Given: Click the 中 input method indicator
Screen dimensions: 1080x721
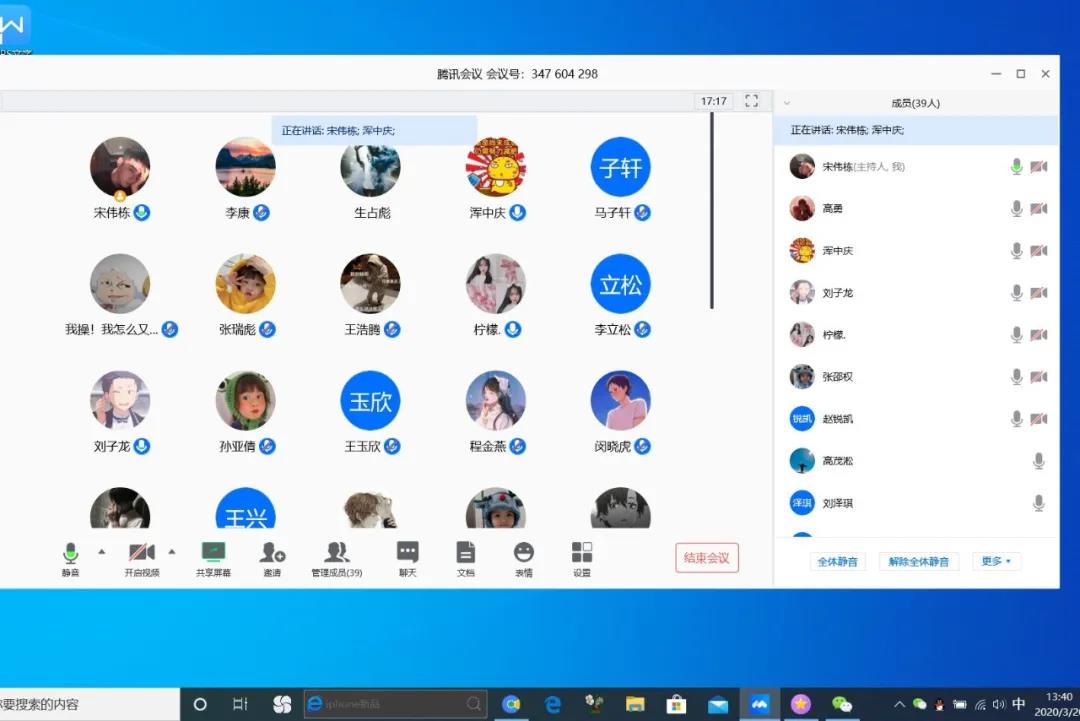Looking at the screenshot, I should (1019, 704).
